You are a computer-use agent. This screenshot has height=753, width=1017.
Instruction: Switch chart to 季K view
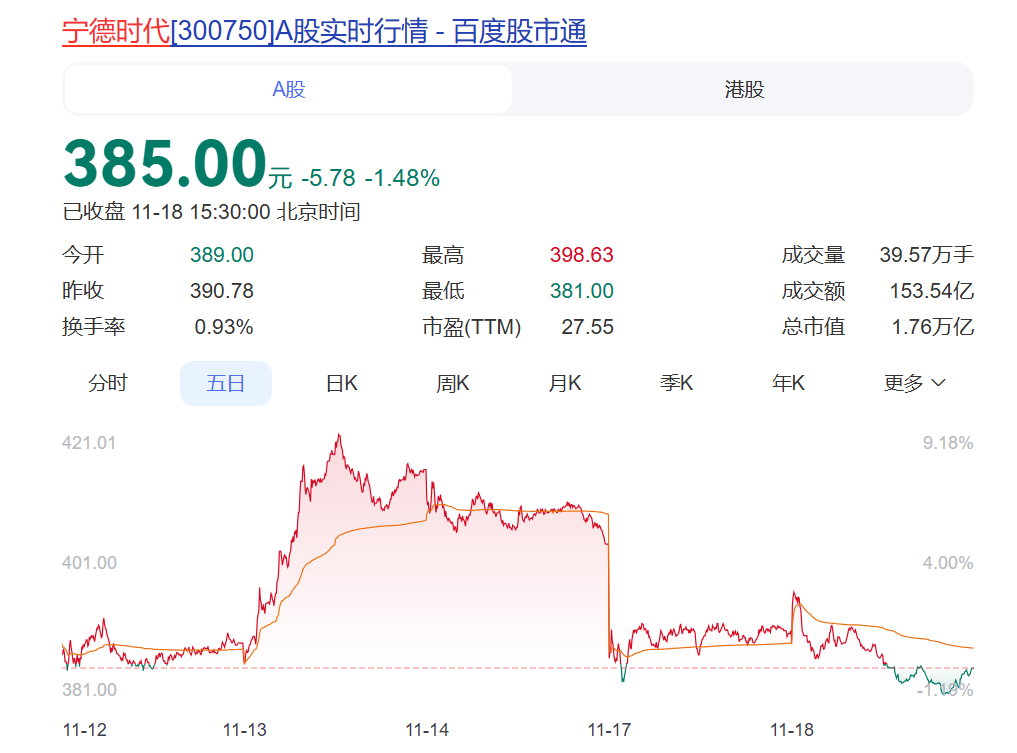tap(676, 383)
